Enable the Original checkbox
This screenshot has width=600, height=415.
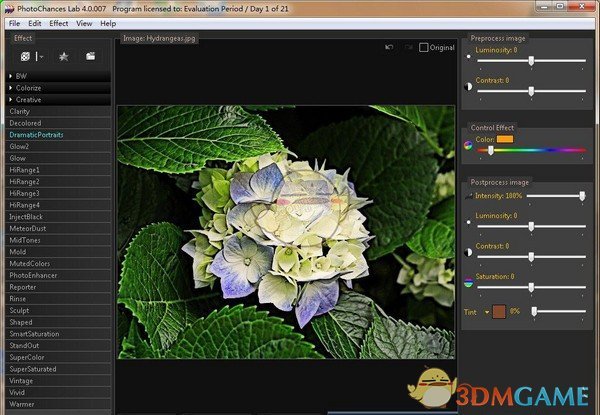click(x=424, y=47)
